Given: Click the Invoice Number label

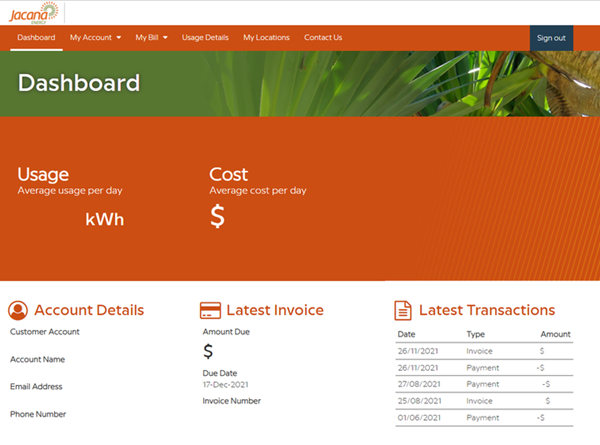Looking at the screenshot, I should (x=232, y=401).
